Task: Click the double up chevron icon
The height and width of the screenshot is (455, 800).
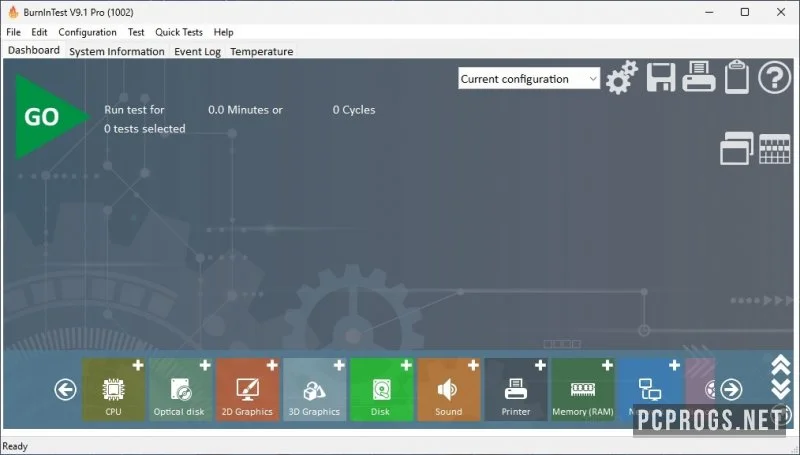Action: click(x=781, y=366)
